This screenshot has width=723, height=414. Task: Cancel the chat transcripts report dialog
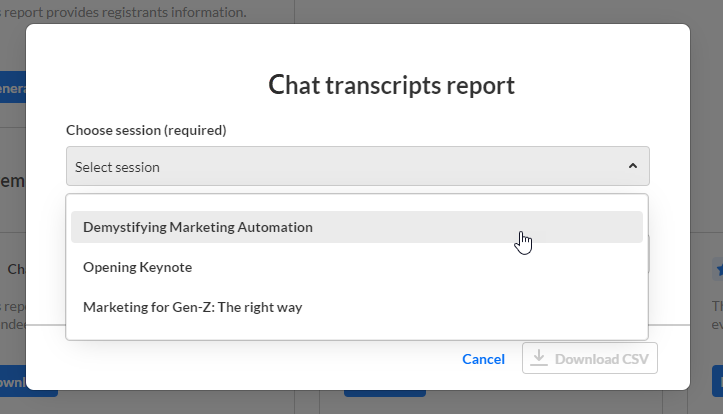click(483, 359)
